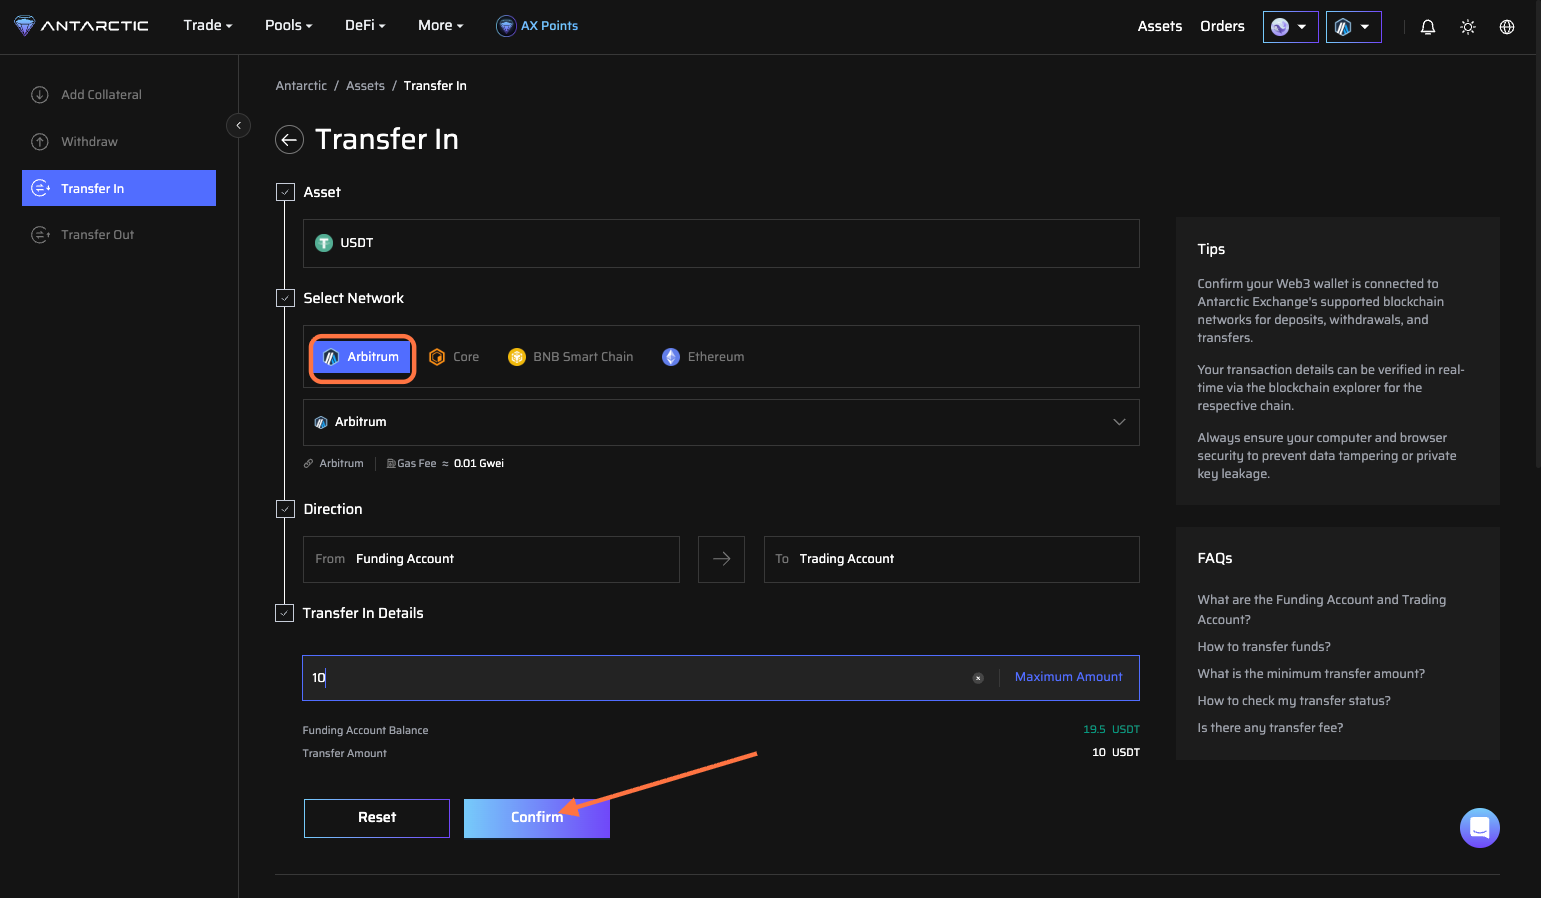Click the Withdraw sidebar icon
This screenshot has width=1541, height=898.
click(40, 142)
